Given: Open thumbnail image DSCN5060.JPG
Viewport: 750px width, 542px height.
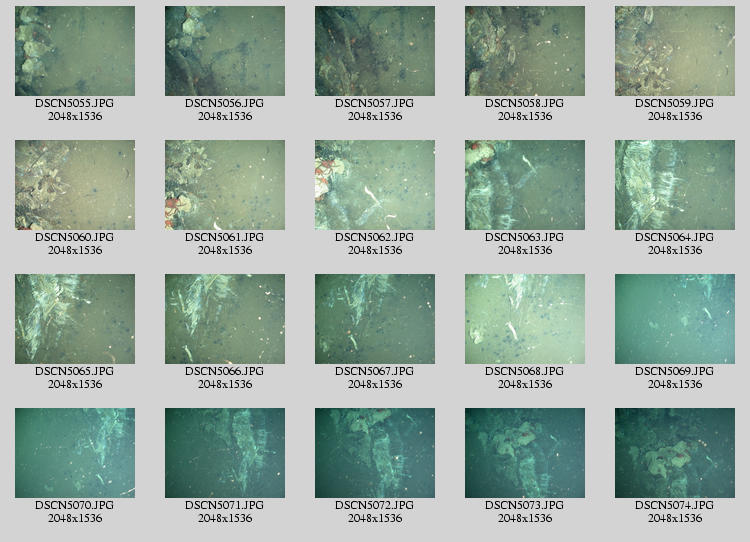Looking at the screenshot, I should (75, 185).
